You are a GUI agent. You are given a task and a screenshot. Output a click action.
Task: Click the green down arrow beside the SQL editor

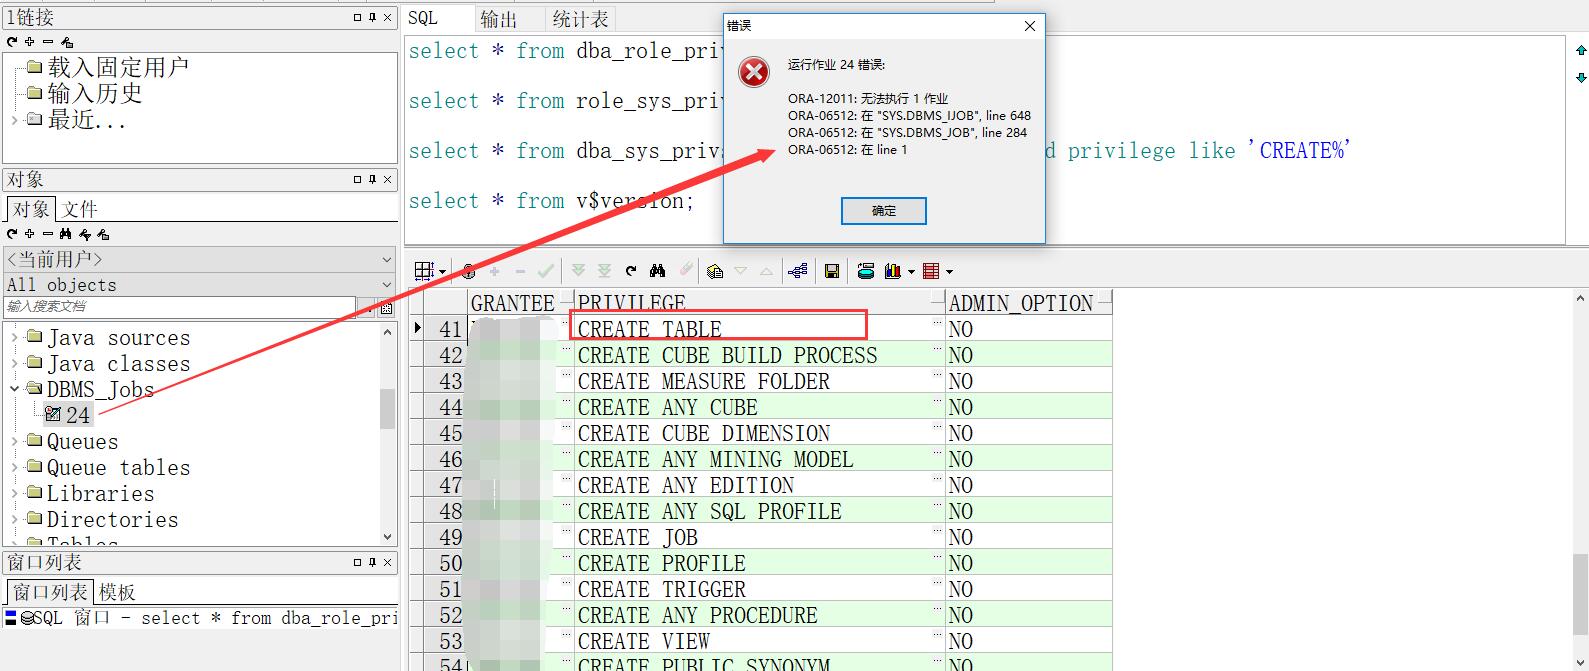click(1581, 77)
